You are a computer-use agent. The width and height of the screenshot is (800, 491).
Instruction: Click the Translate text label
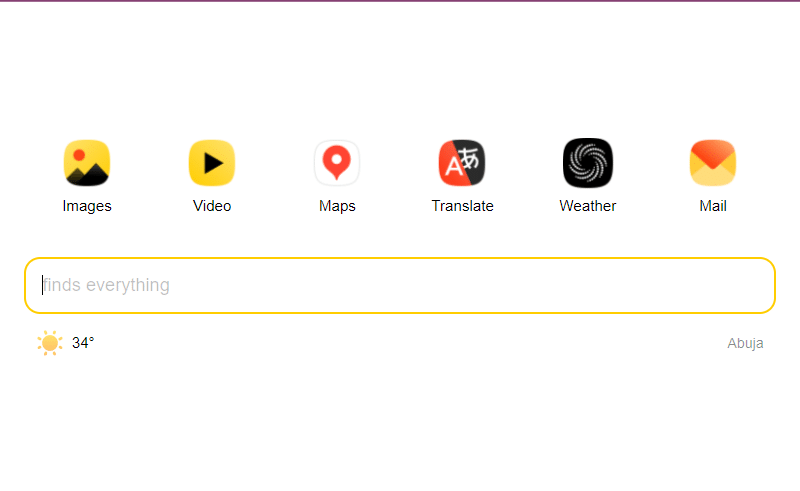pos(462,206)
